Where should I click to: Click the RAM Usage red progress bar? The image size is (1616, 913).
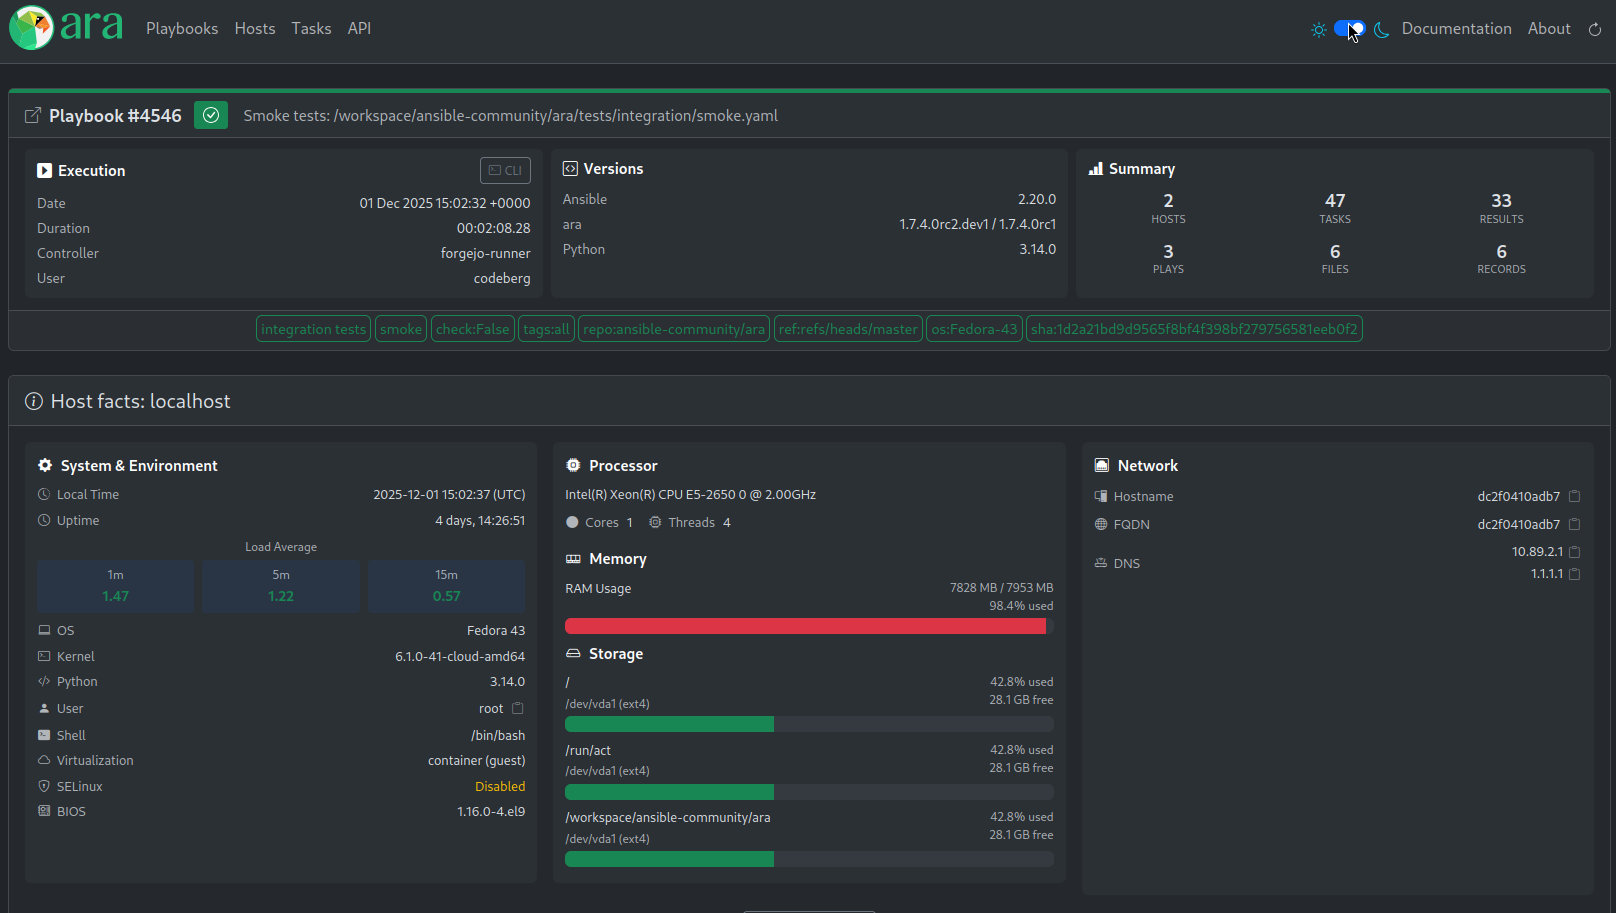(809, 626)
